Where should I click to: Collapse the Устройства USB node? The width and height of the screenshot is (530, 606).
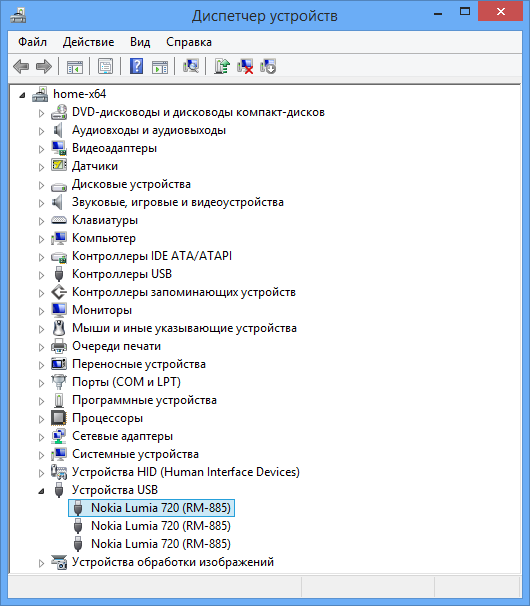(41, 491)
